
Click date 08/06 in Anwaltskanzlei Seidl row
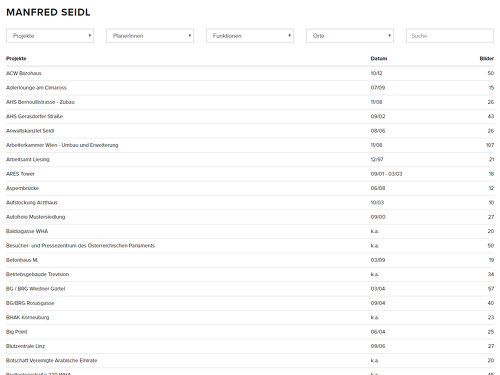tap(378, 131)
